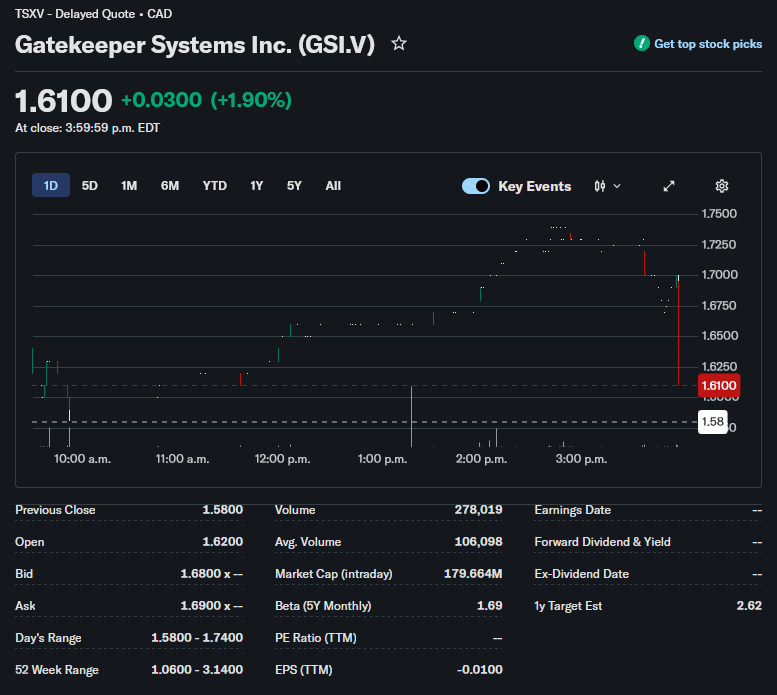This screenshot has height=695, width=777.
Task: Click the Earnings Date label
Action: pyautogui.click(x=572, y=510)
